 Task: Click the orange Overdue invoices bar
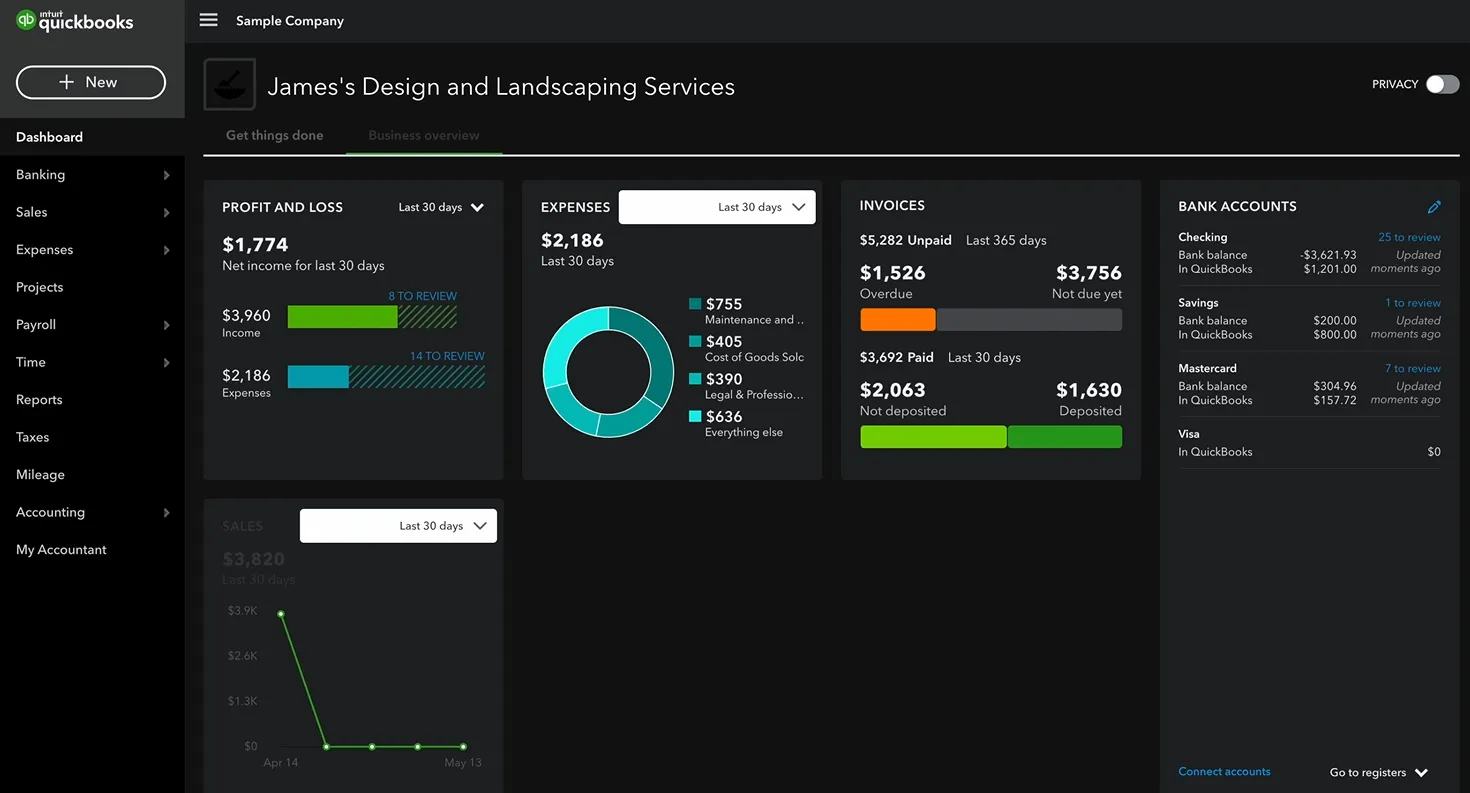pos(898,320)
